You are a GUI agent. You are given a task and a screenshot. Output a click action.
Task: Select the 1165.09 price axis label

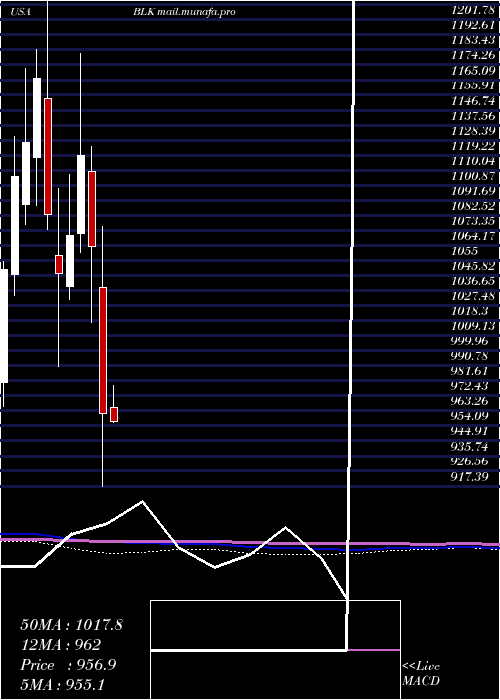[x=474, y=71]
